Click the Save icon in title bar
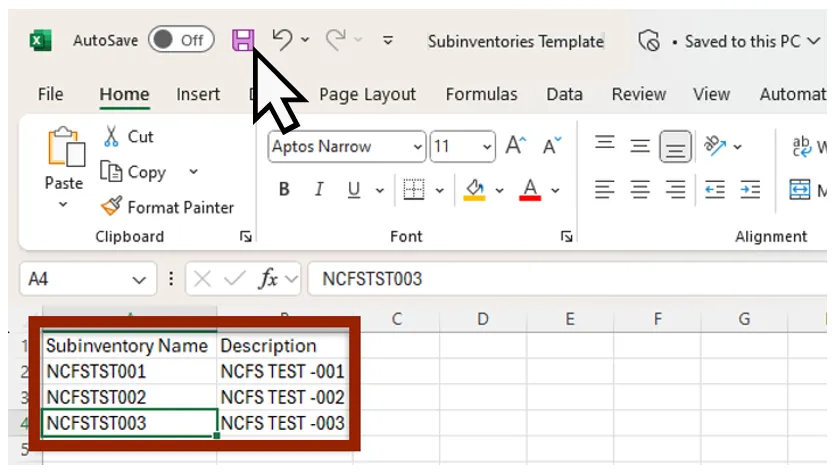Image resolution: width=836 pixels, height=474 pixels. pos(243,40)
